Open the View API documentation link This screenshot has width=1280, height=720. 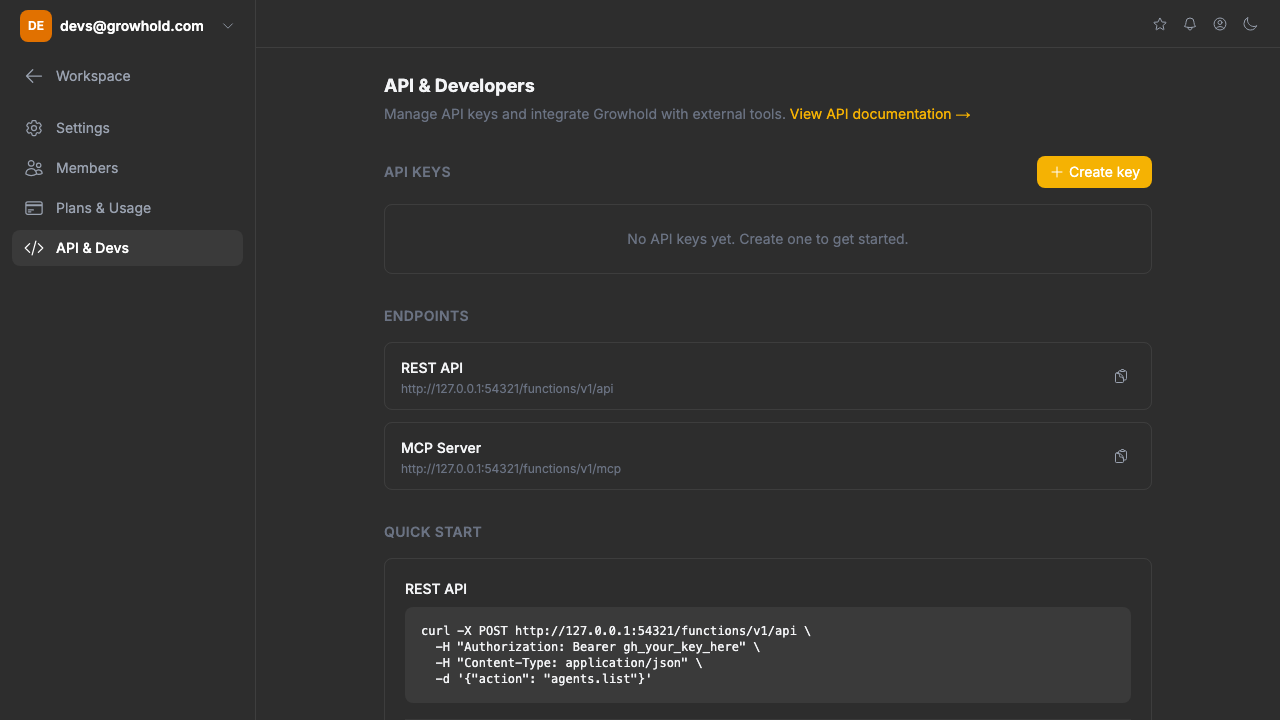tap(879, 114)
